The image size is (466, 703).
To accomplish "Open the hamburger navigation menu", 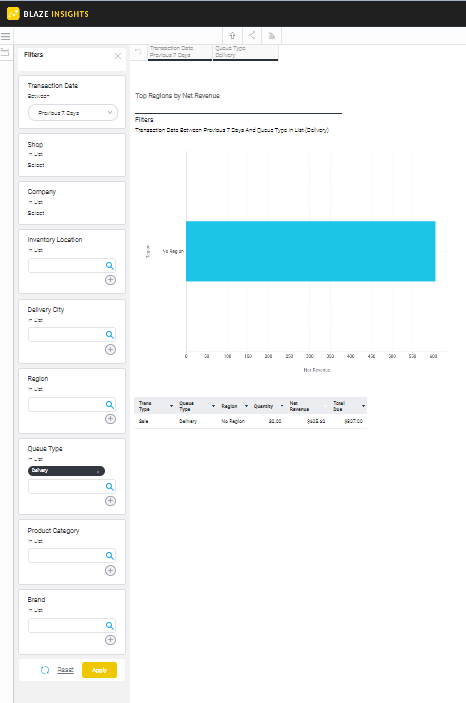I will [x=5, y=36].
